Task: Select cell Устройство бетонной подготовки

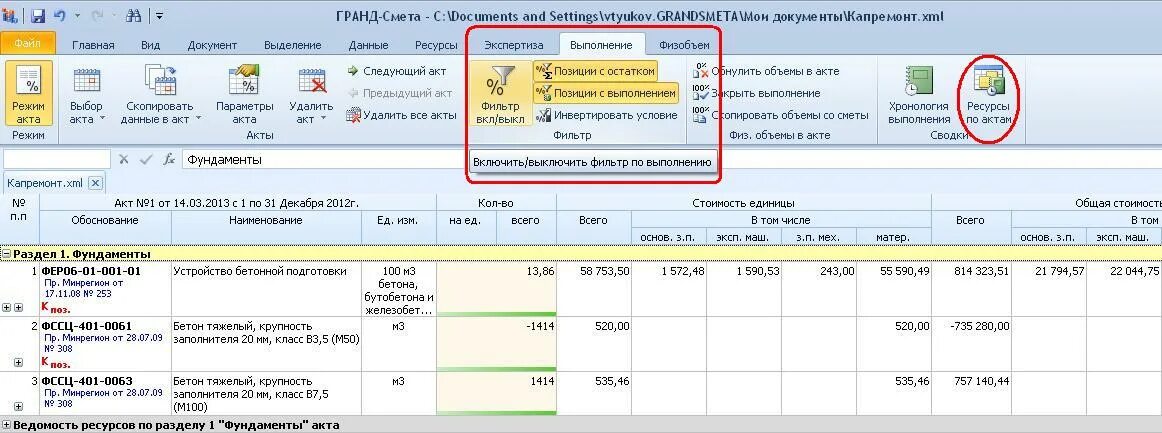Action: (266, 288)
